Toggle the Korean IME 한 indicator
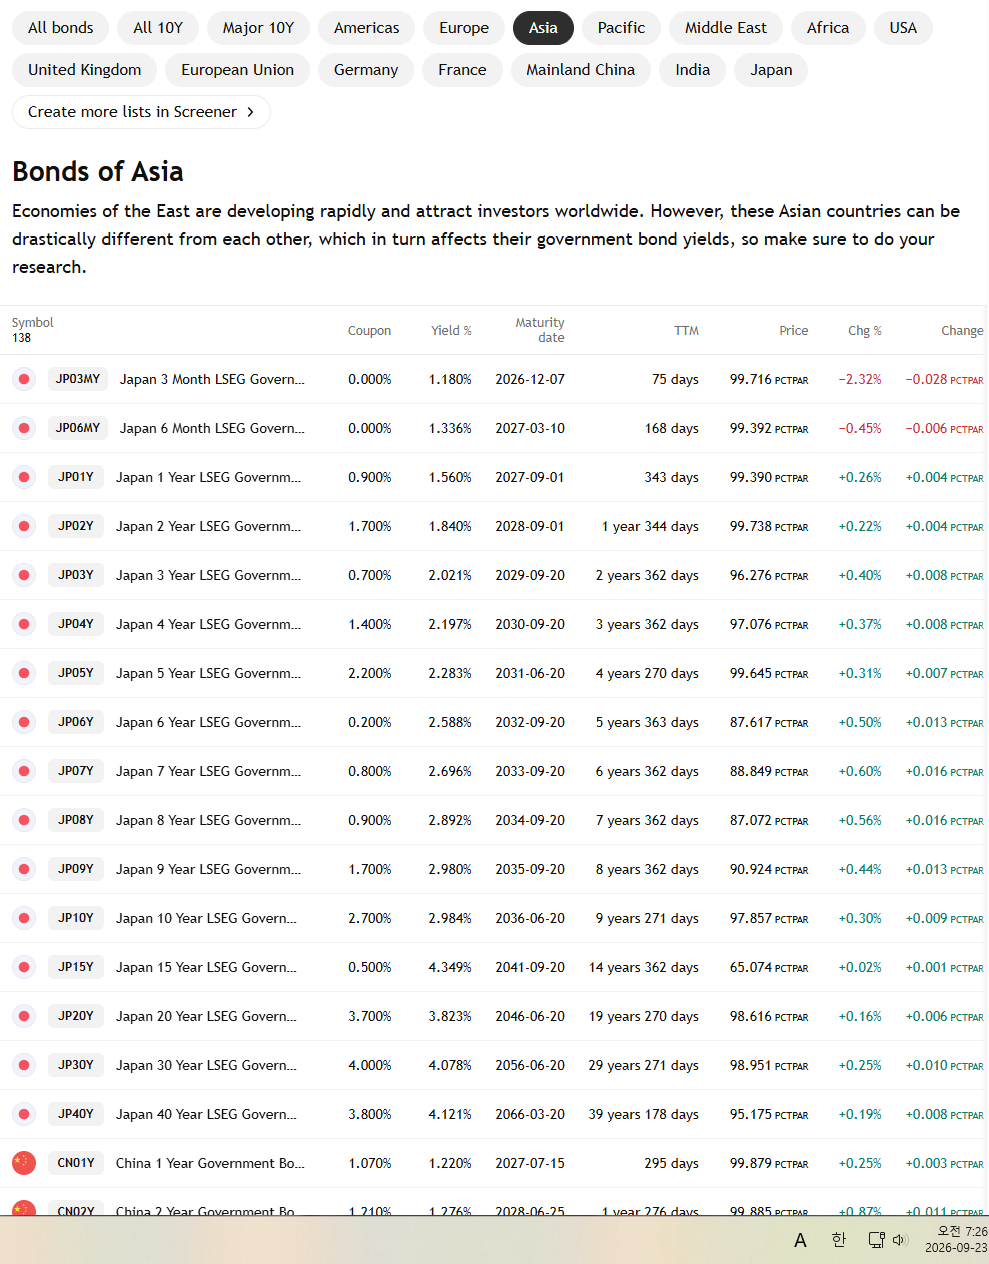This screenshot has height=1264, width=989. [x=838, y=1240]
